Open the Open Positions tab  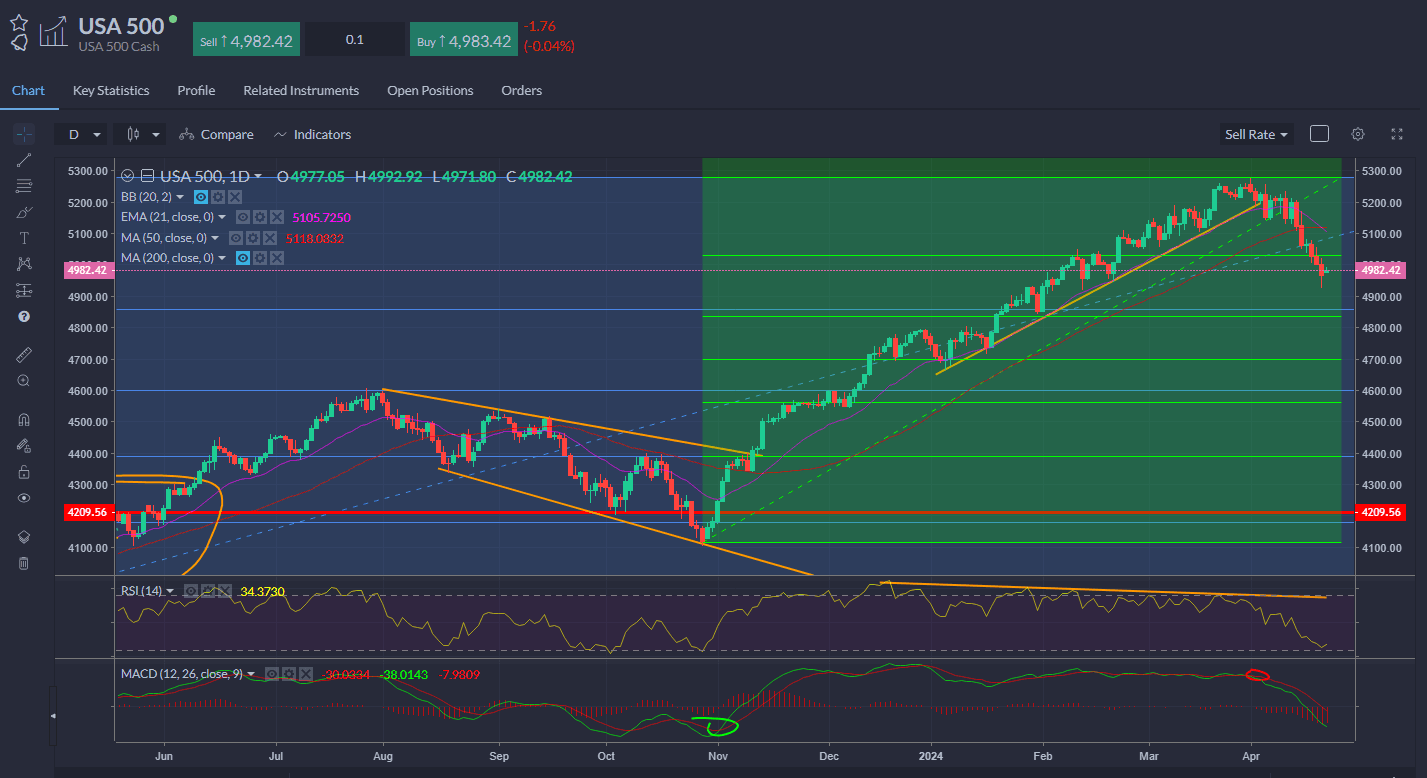pos(430,90)
